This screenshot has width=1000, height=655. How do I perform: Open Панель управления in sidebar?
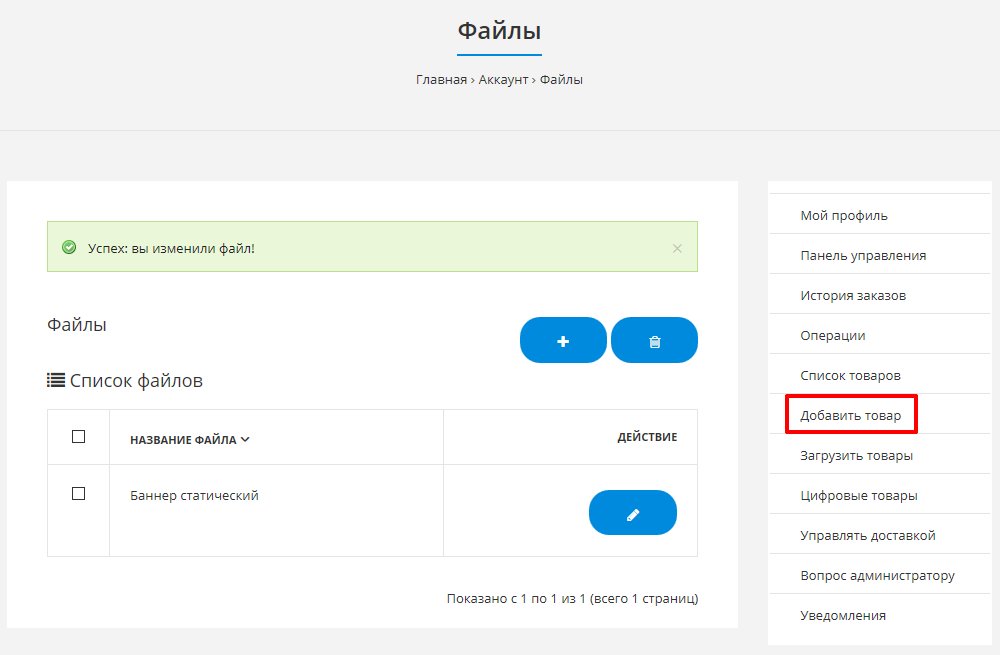862,255
